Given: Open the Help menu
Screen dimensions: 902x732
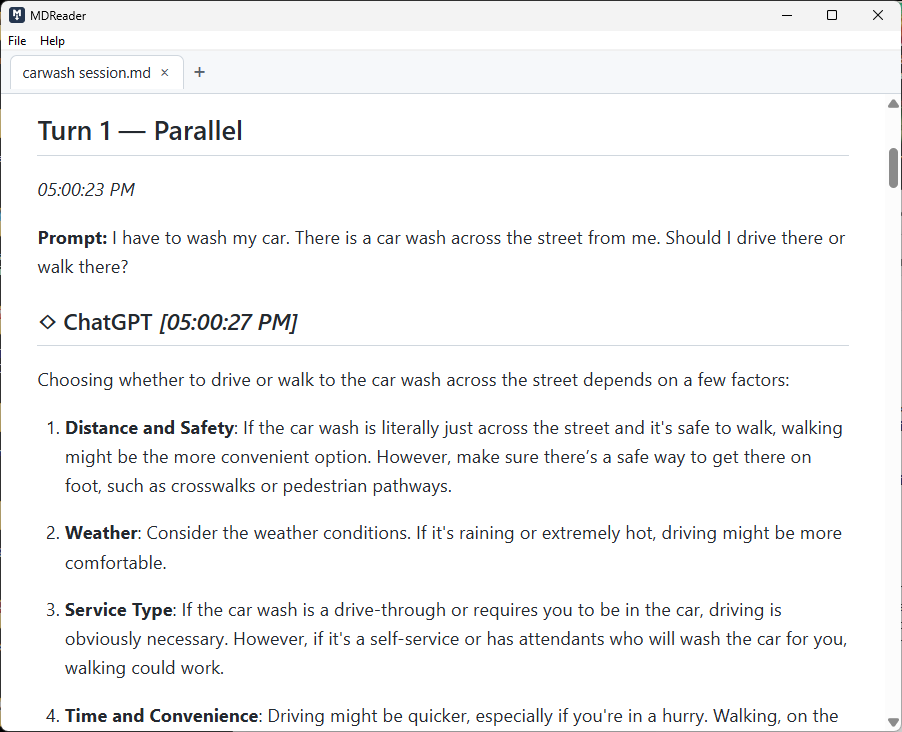Looking at the screenshot, I should pos(52,41).
